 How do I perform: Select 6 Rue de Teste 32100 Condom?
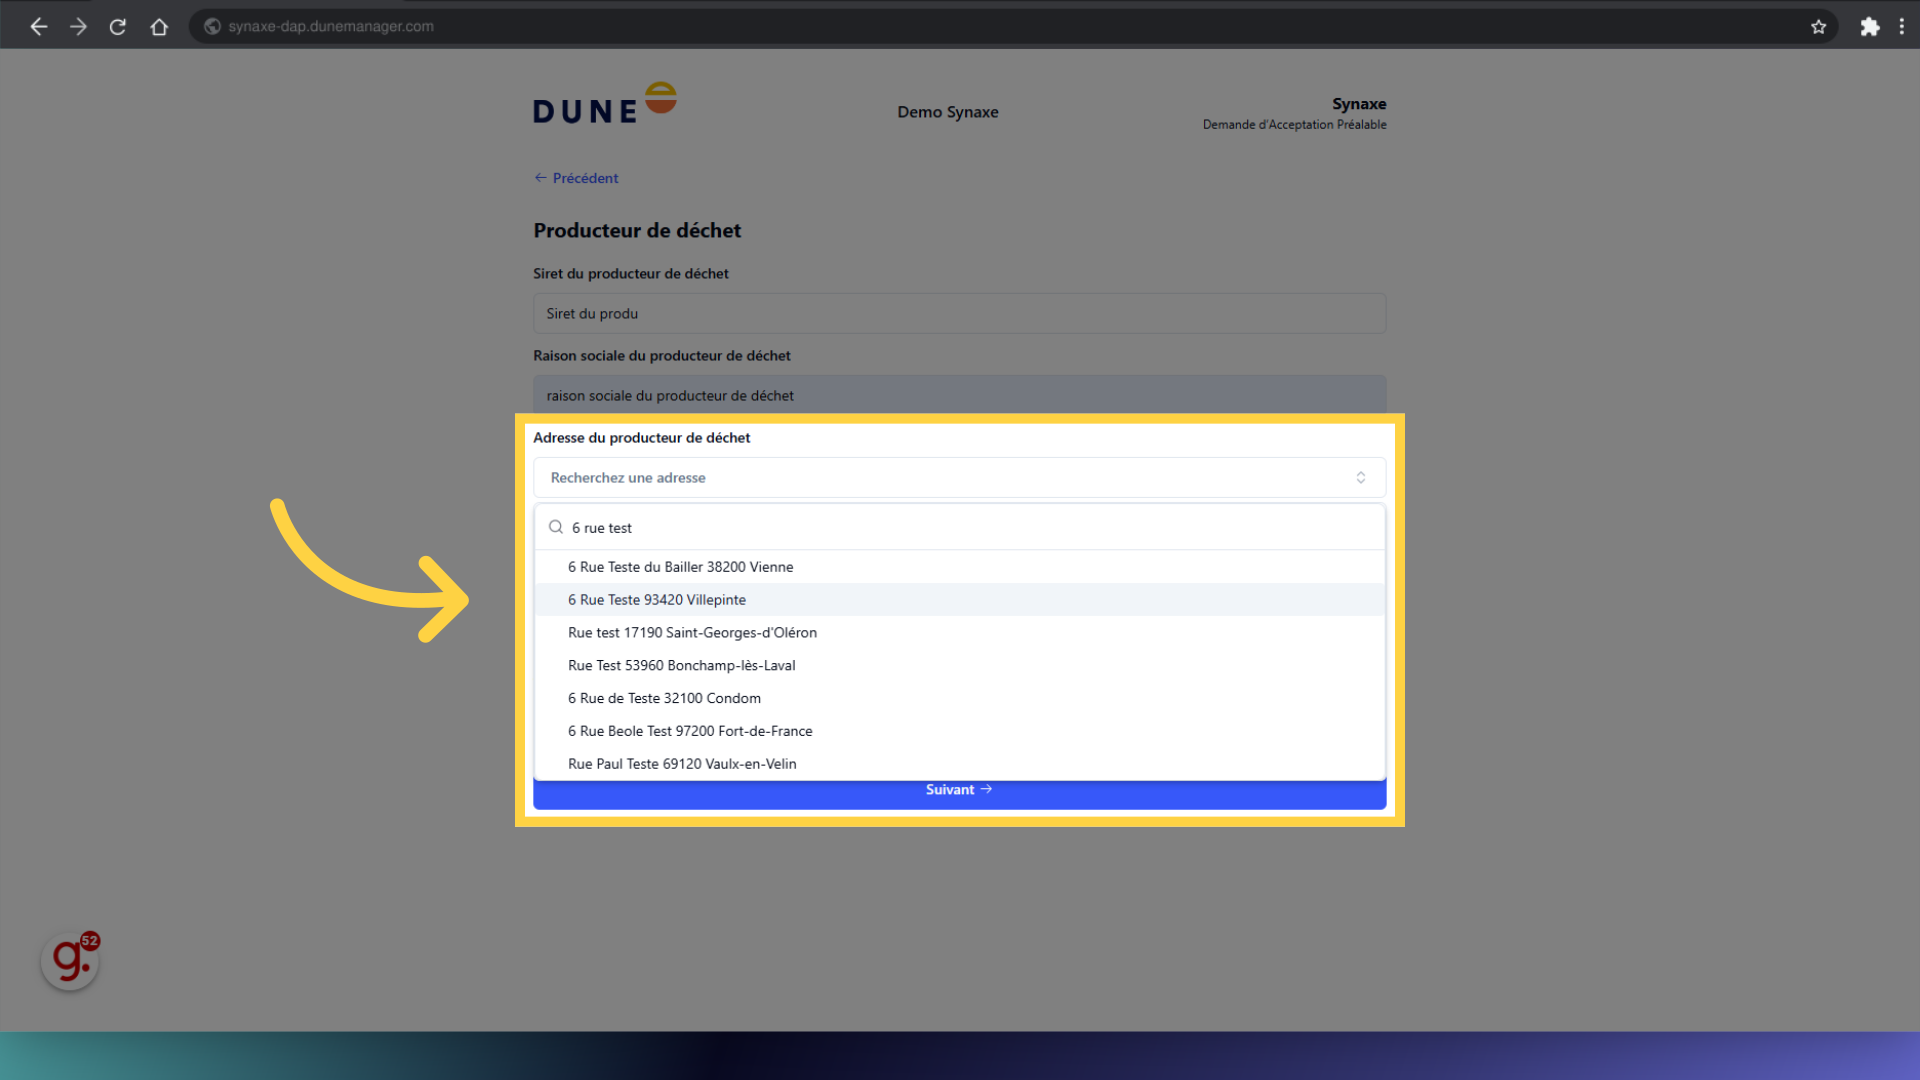(x=664, y=698)
